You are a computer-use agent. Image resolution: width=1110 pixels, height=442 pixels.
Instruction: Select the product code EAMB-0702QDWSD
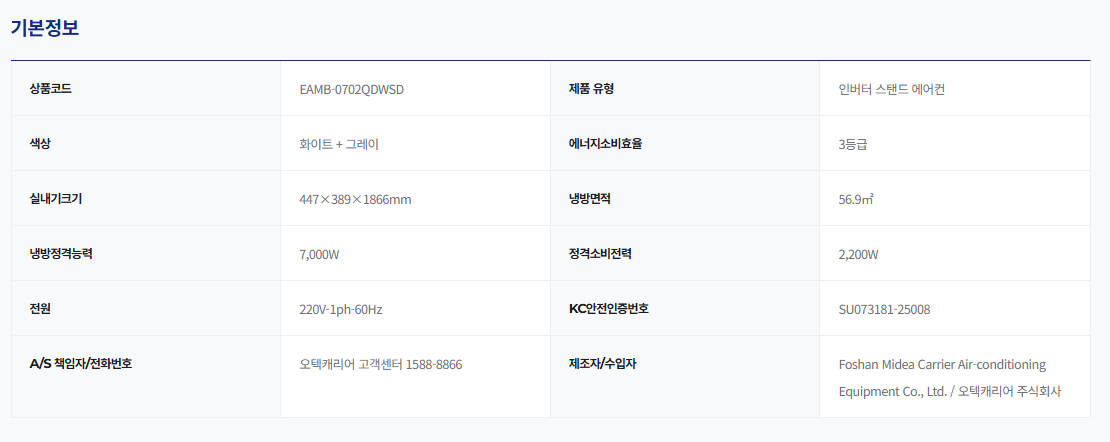[352, 89]
